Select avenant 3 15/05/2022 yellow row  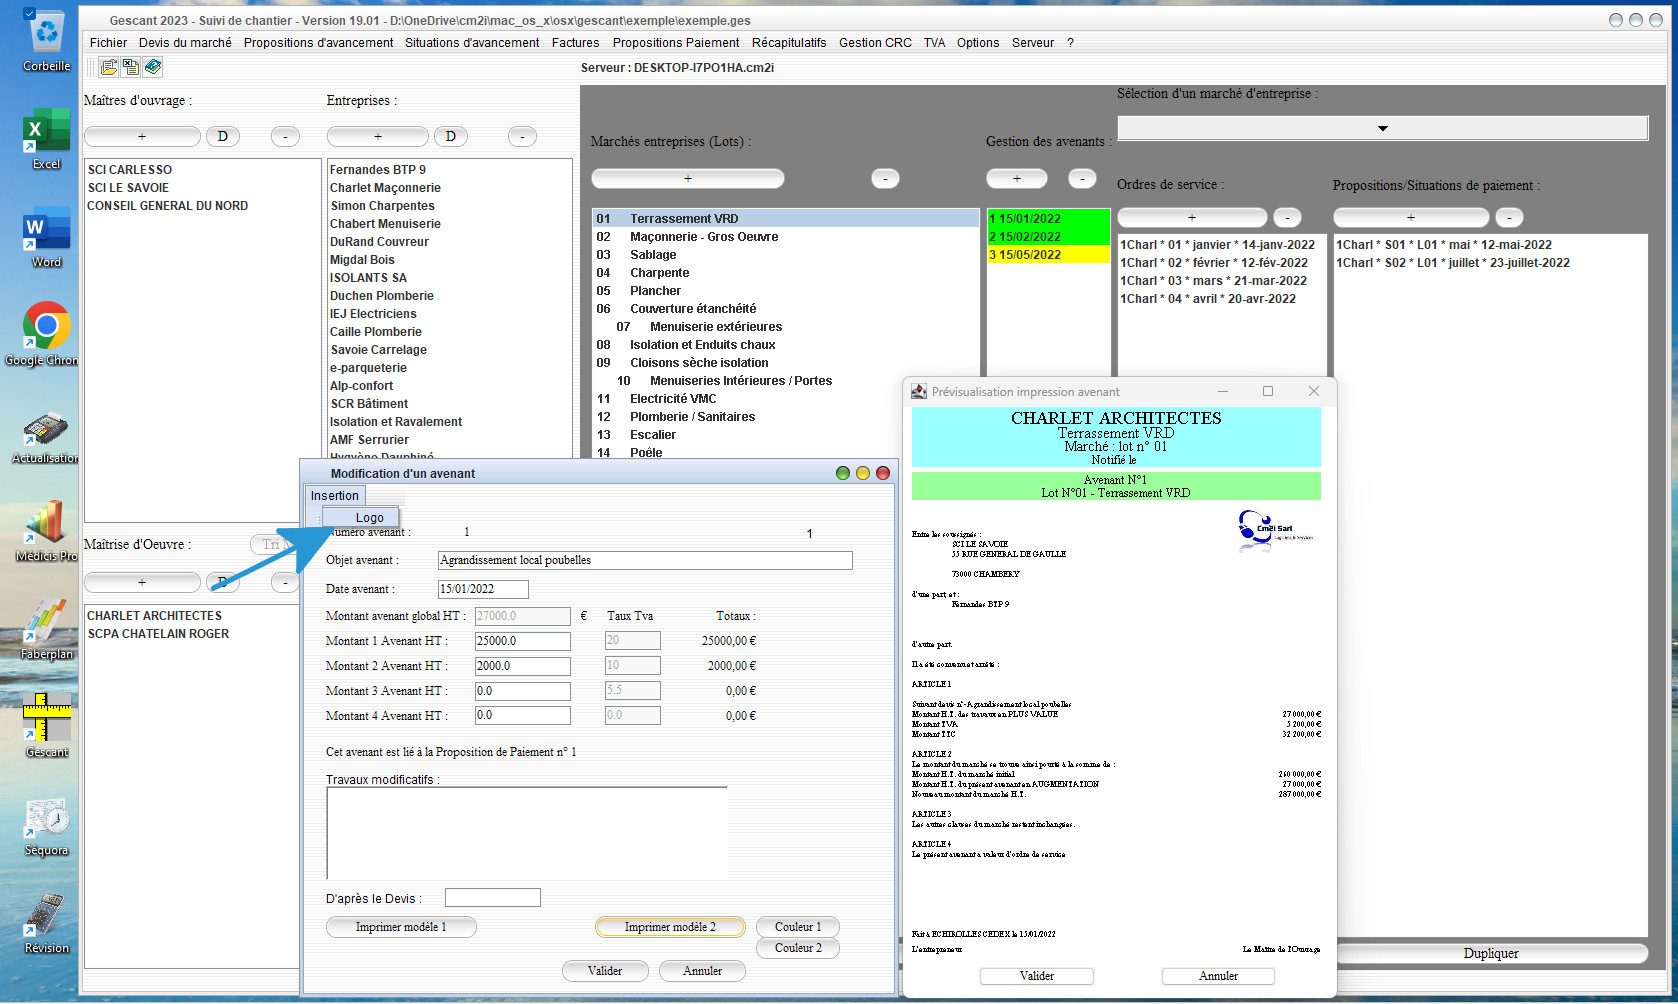click(x=1048, y=255)
